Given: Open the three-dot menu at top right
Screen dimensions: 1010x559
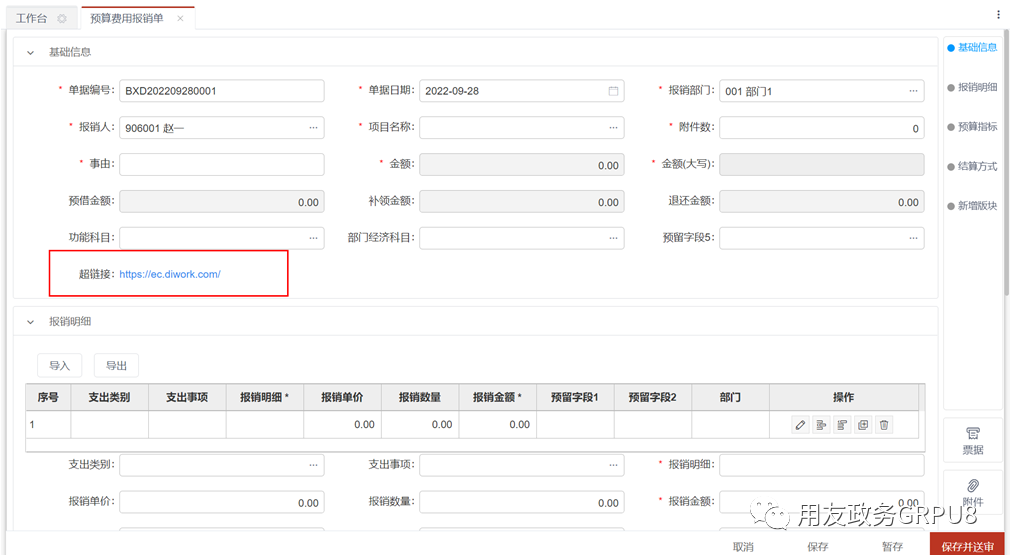Looking at the screenshot, I should click(998, 14).
